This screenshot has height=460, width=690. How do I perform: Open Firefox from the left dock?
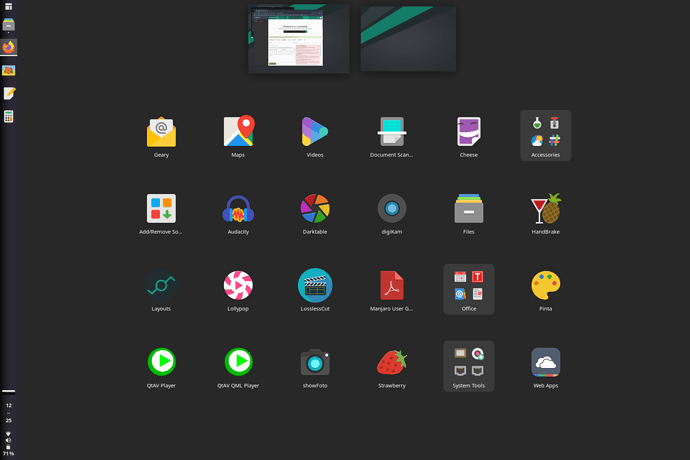pos(8,47)
